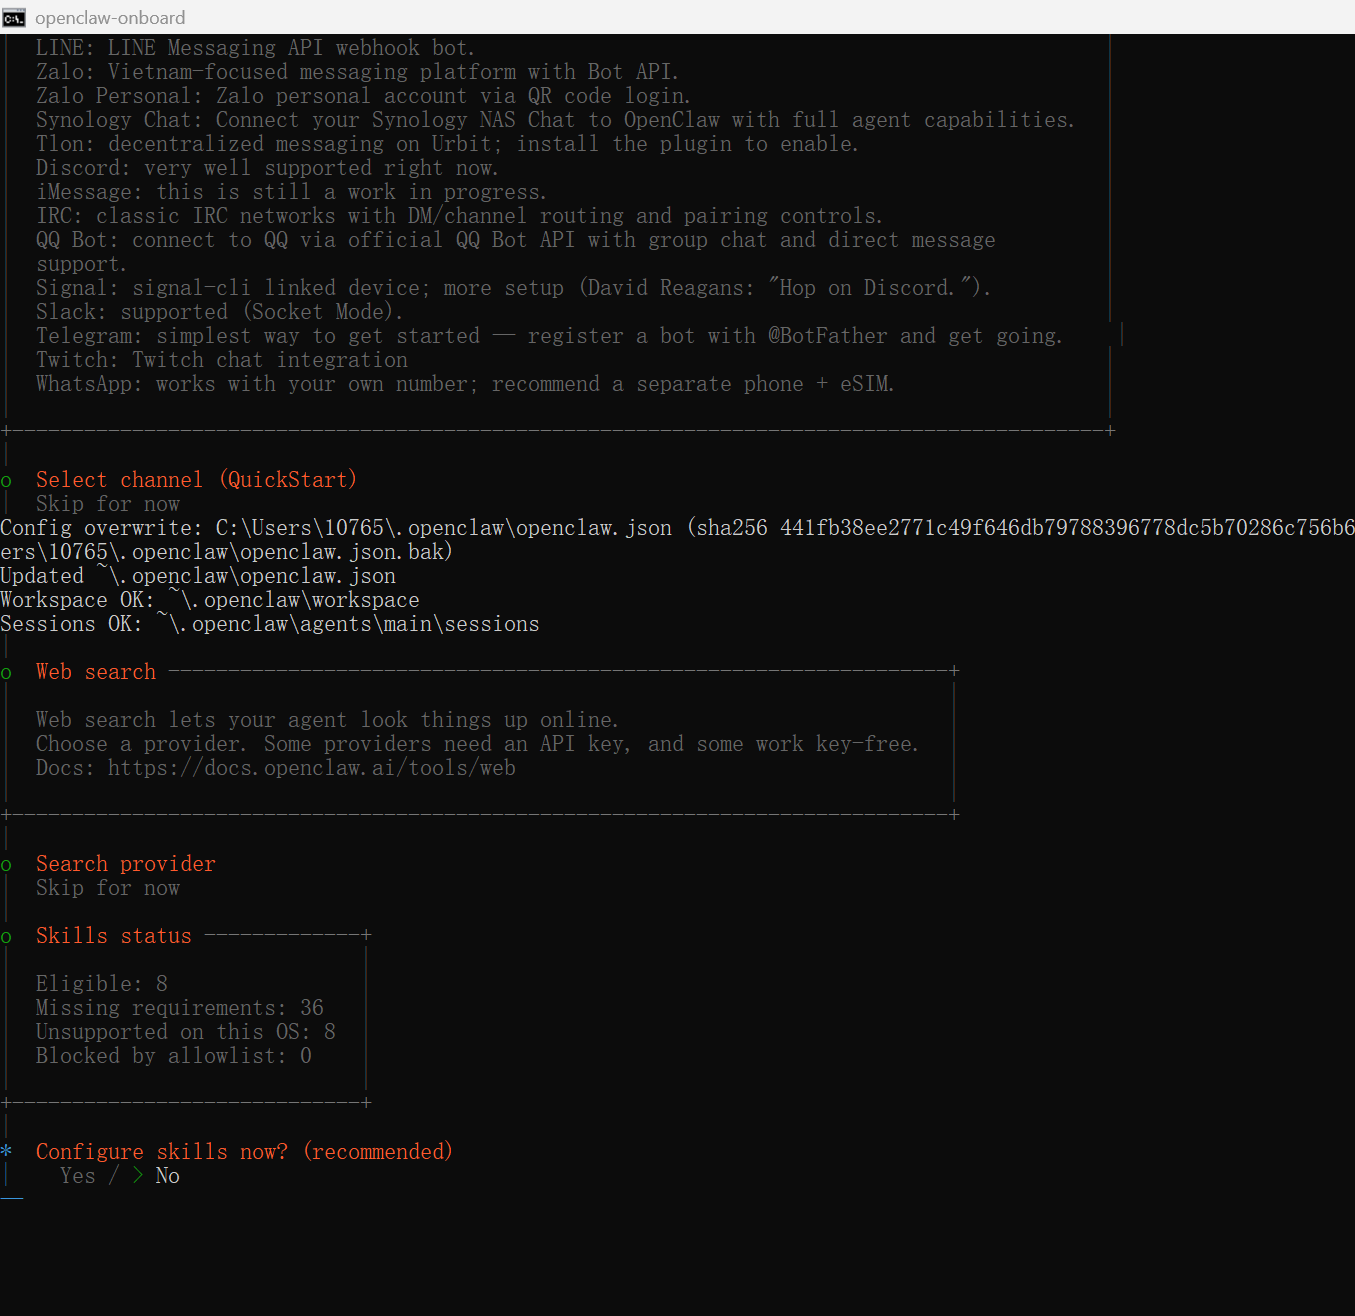Click the 'Search provider' heading
This screenshot has width=1355, height=1316.
126,864
